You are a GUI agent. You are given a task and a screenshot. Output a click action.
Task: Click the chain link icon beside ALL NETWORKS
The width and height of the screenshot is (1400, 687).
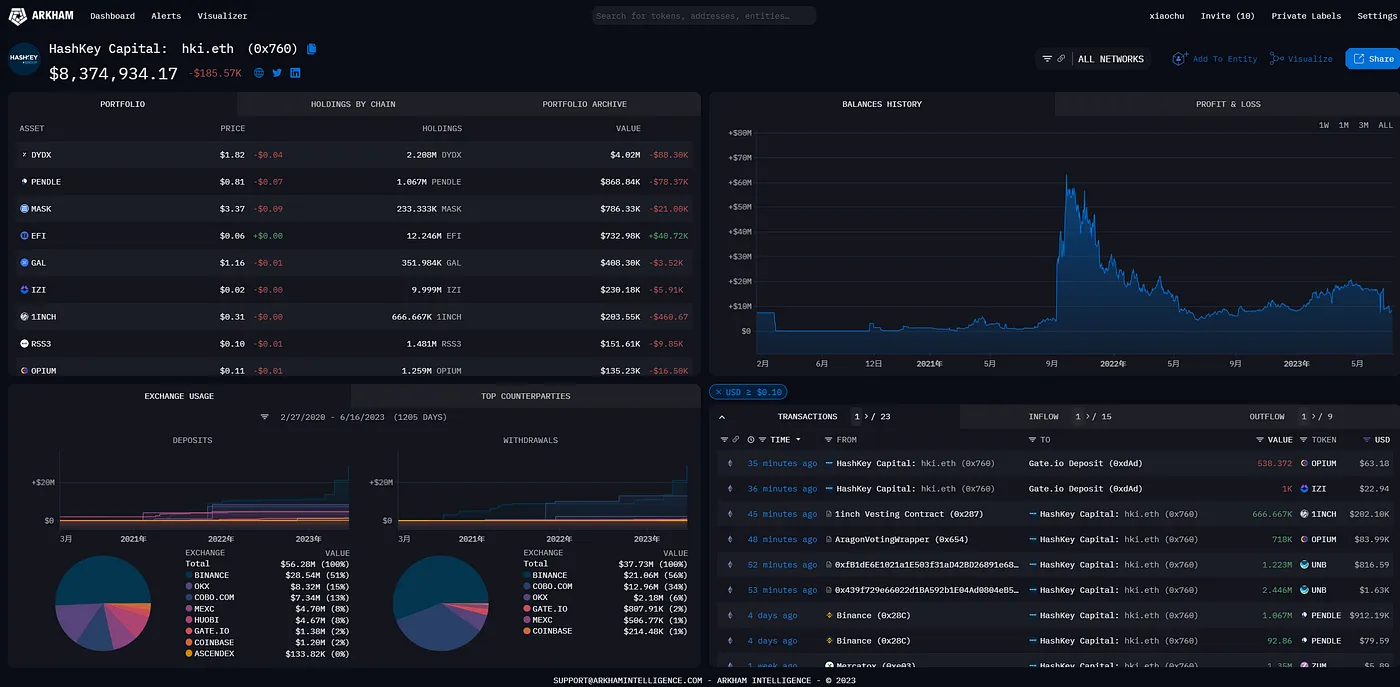coord(1061,59)
